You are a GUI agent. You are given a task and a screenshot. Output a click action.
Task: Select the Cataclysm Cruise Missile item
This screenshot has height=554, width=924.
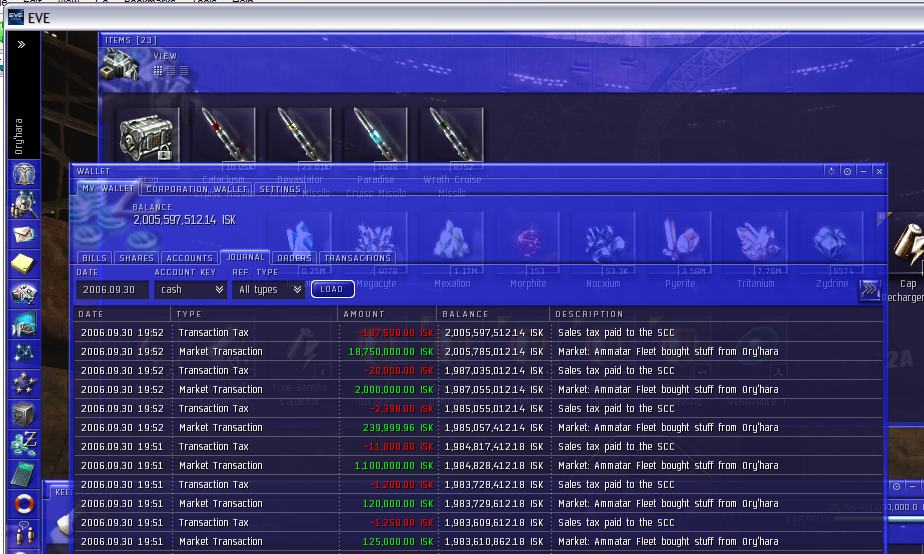tap(223, 136)
